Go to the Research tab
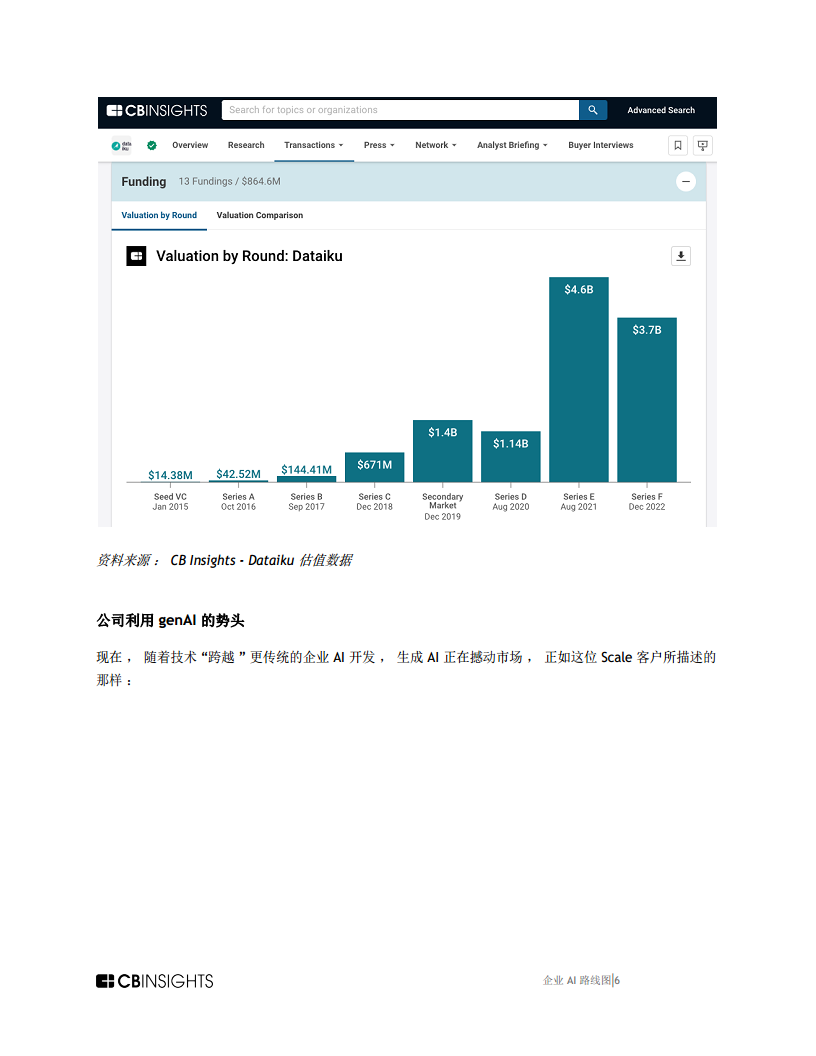Screen dimensions: 816x1056 pyautogui.click(x=246, y=145)
